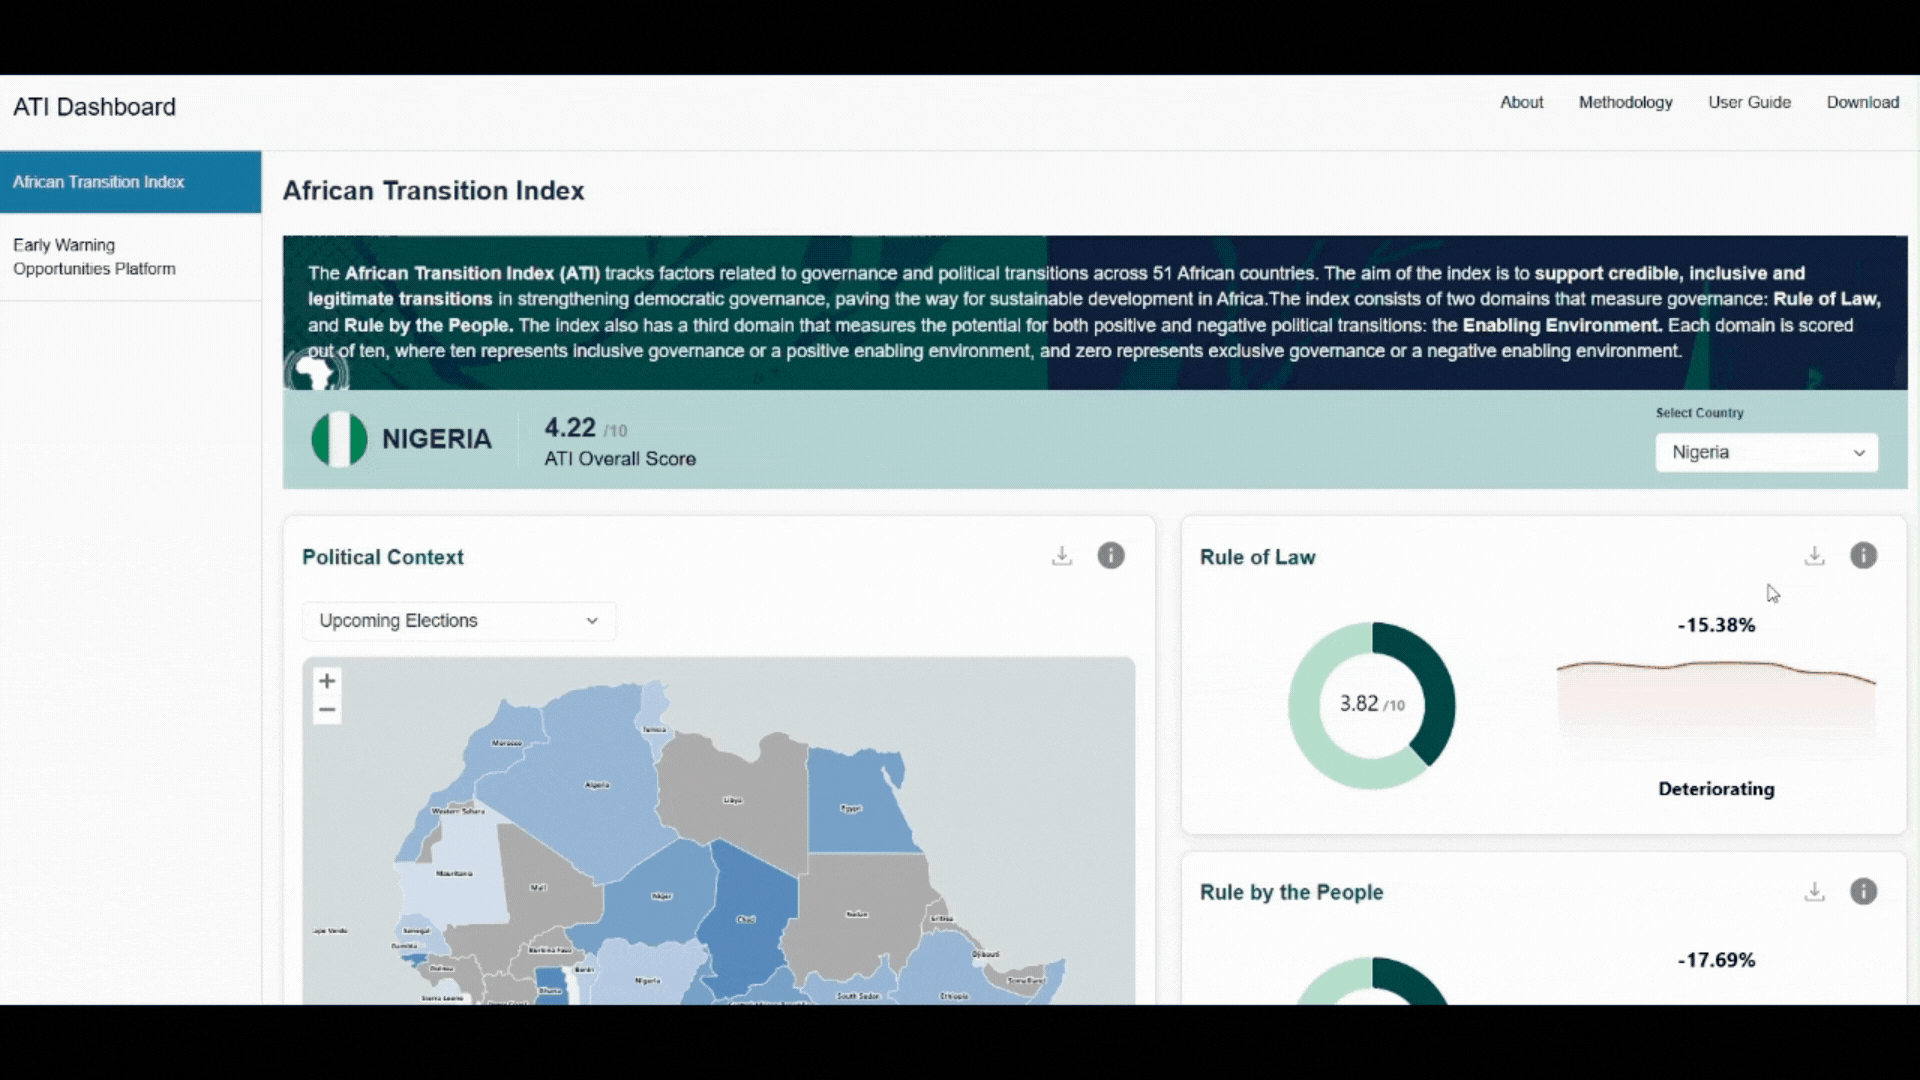Show Rule of Law info tooltip
This screenshot has height=1080, width=1920.
point(1863,556)
